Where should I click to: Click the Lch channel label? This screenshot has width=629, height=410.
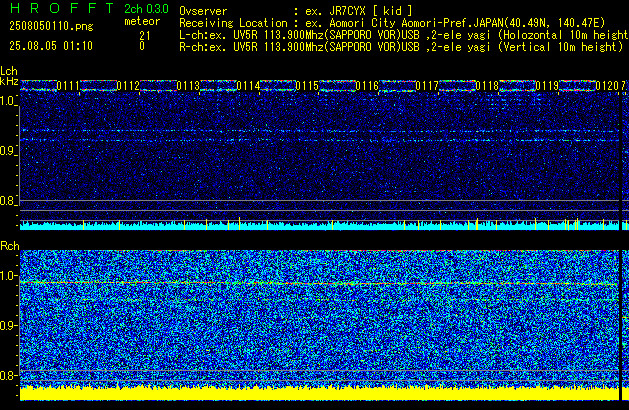point(9,71)
